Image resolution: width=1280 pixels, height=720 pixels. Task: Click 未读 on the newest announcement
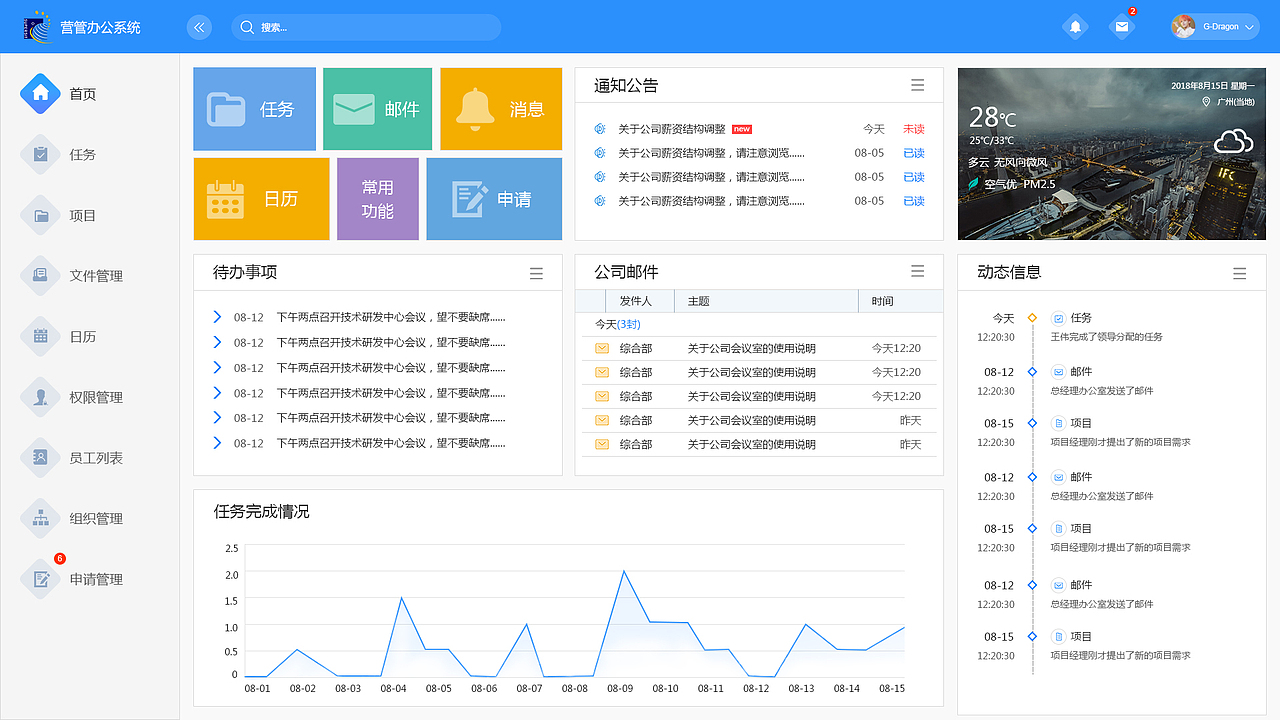pyautogui.click(x=913, y=128)
